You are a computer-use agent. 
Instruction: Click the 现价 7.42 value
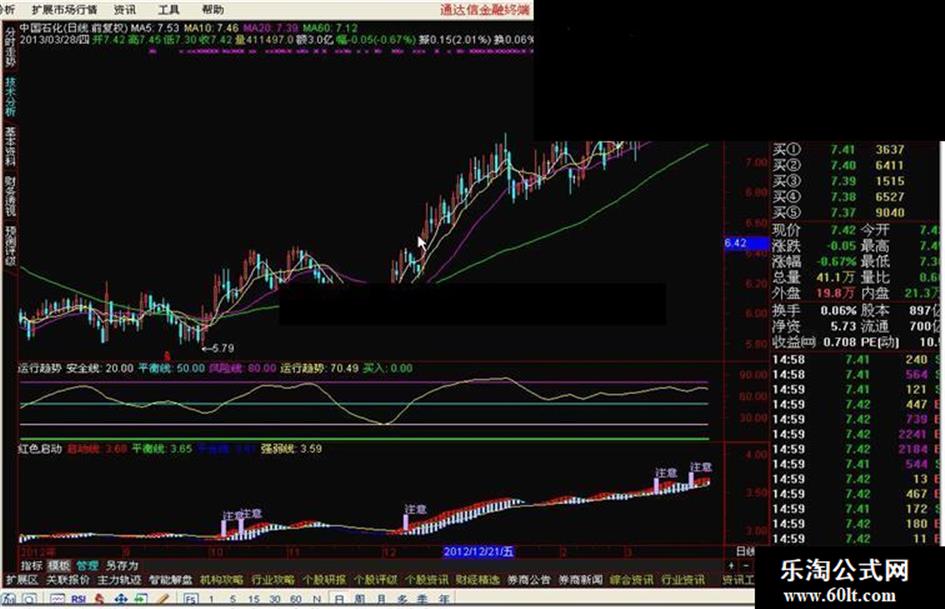pos(843,230)
